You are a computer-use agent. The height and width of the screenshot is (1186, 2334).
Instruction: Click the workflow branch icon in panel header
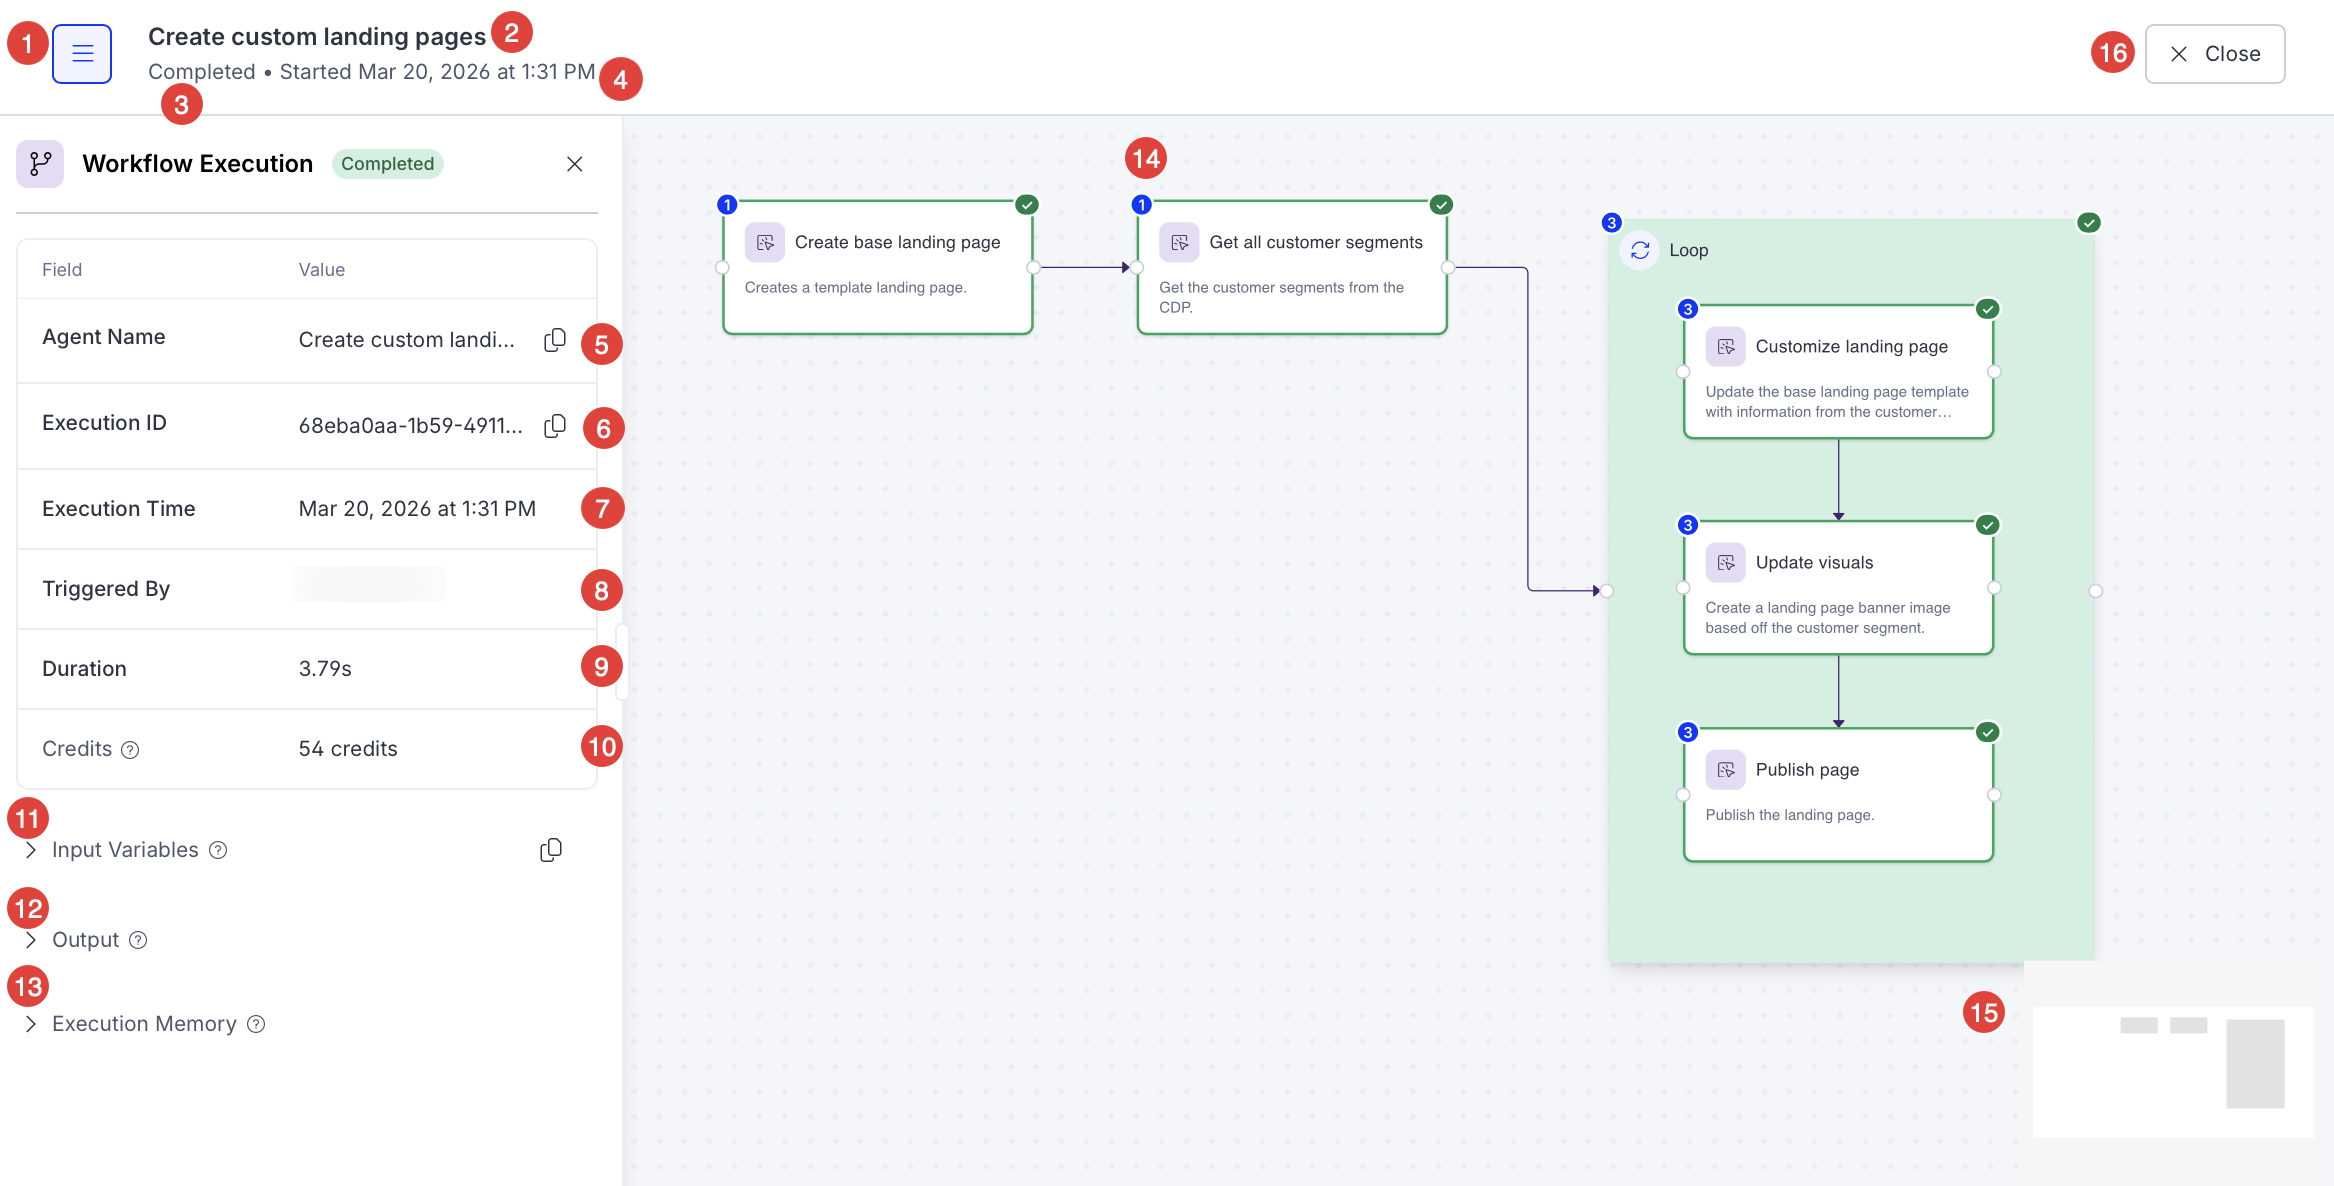(39, 163)
